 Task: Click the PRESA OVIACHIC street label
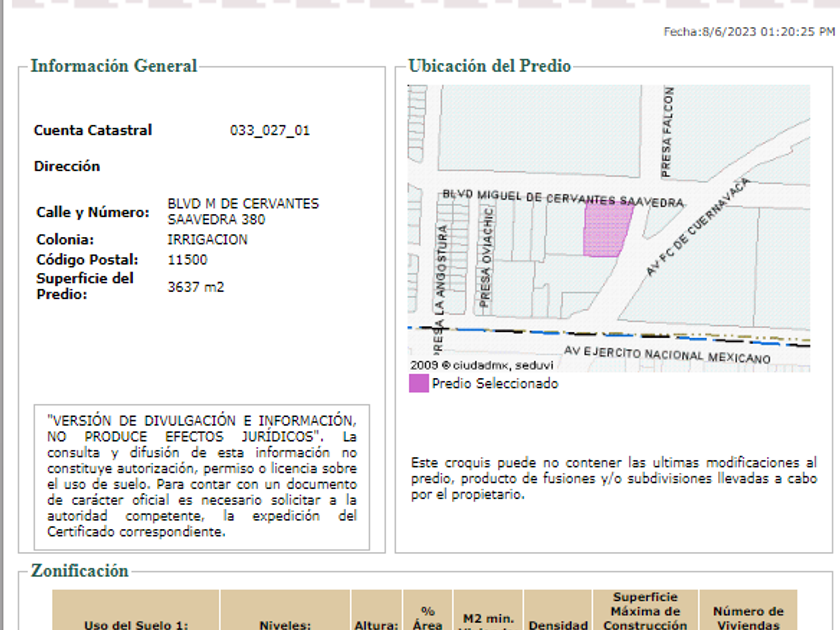[x=484, y=257]
